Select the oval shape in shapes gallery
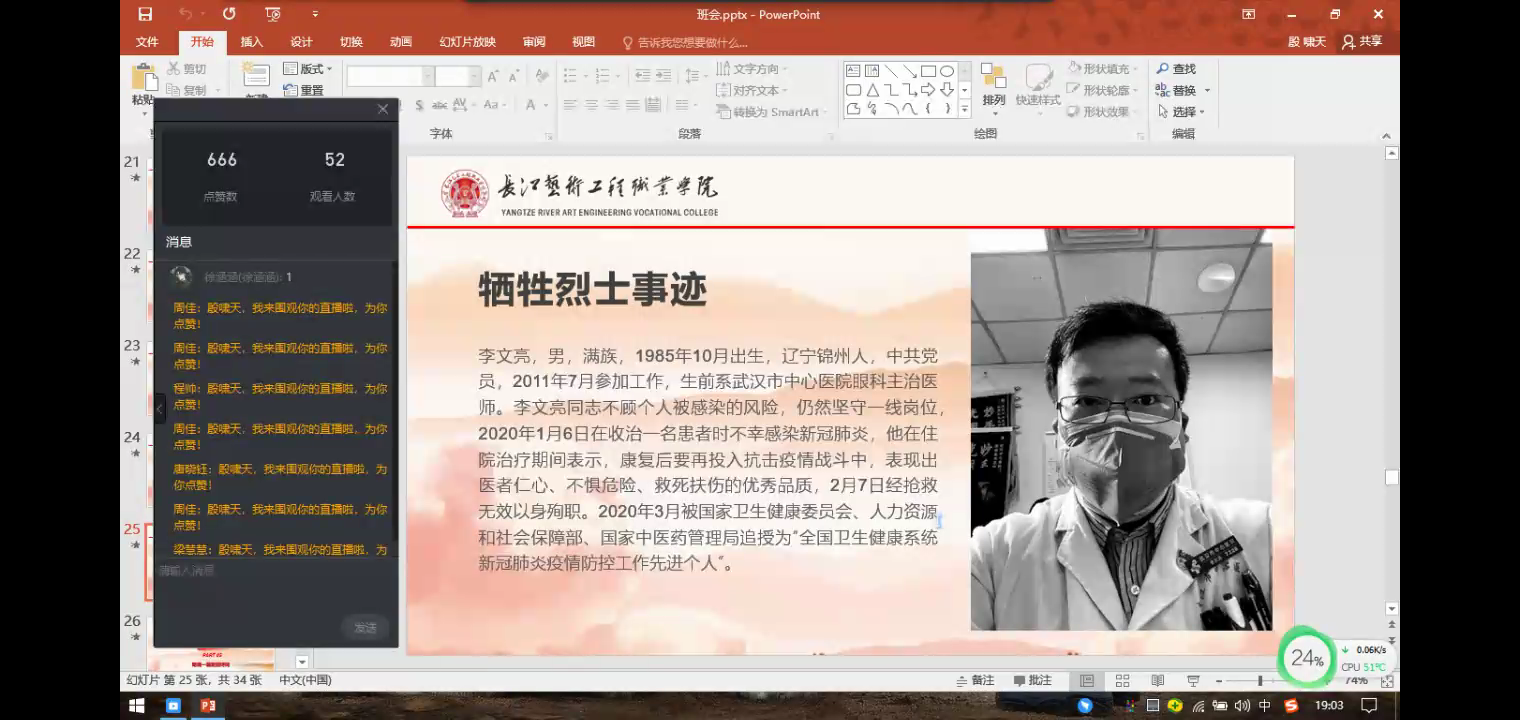Screen dimensions: 1520x720 point(946,71)
